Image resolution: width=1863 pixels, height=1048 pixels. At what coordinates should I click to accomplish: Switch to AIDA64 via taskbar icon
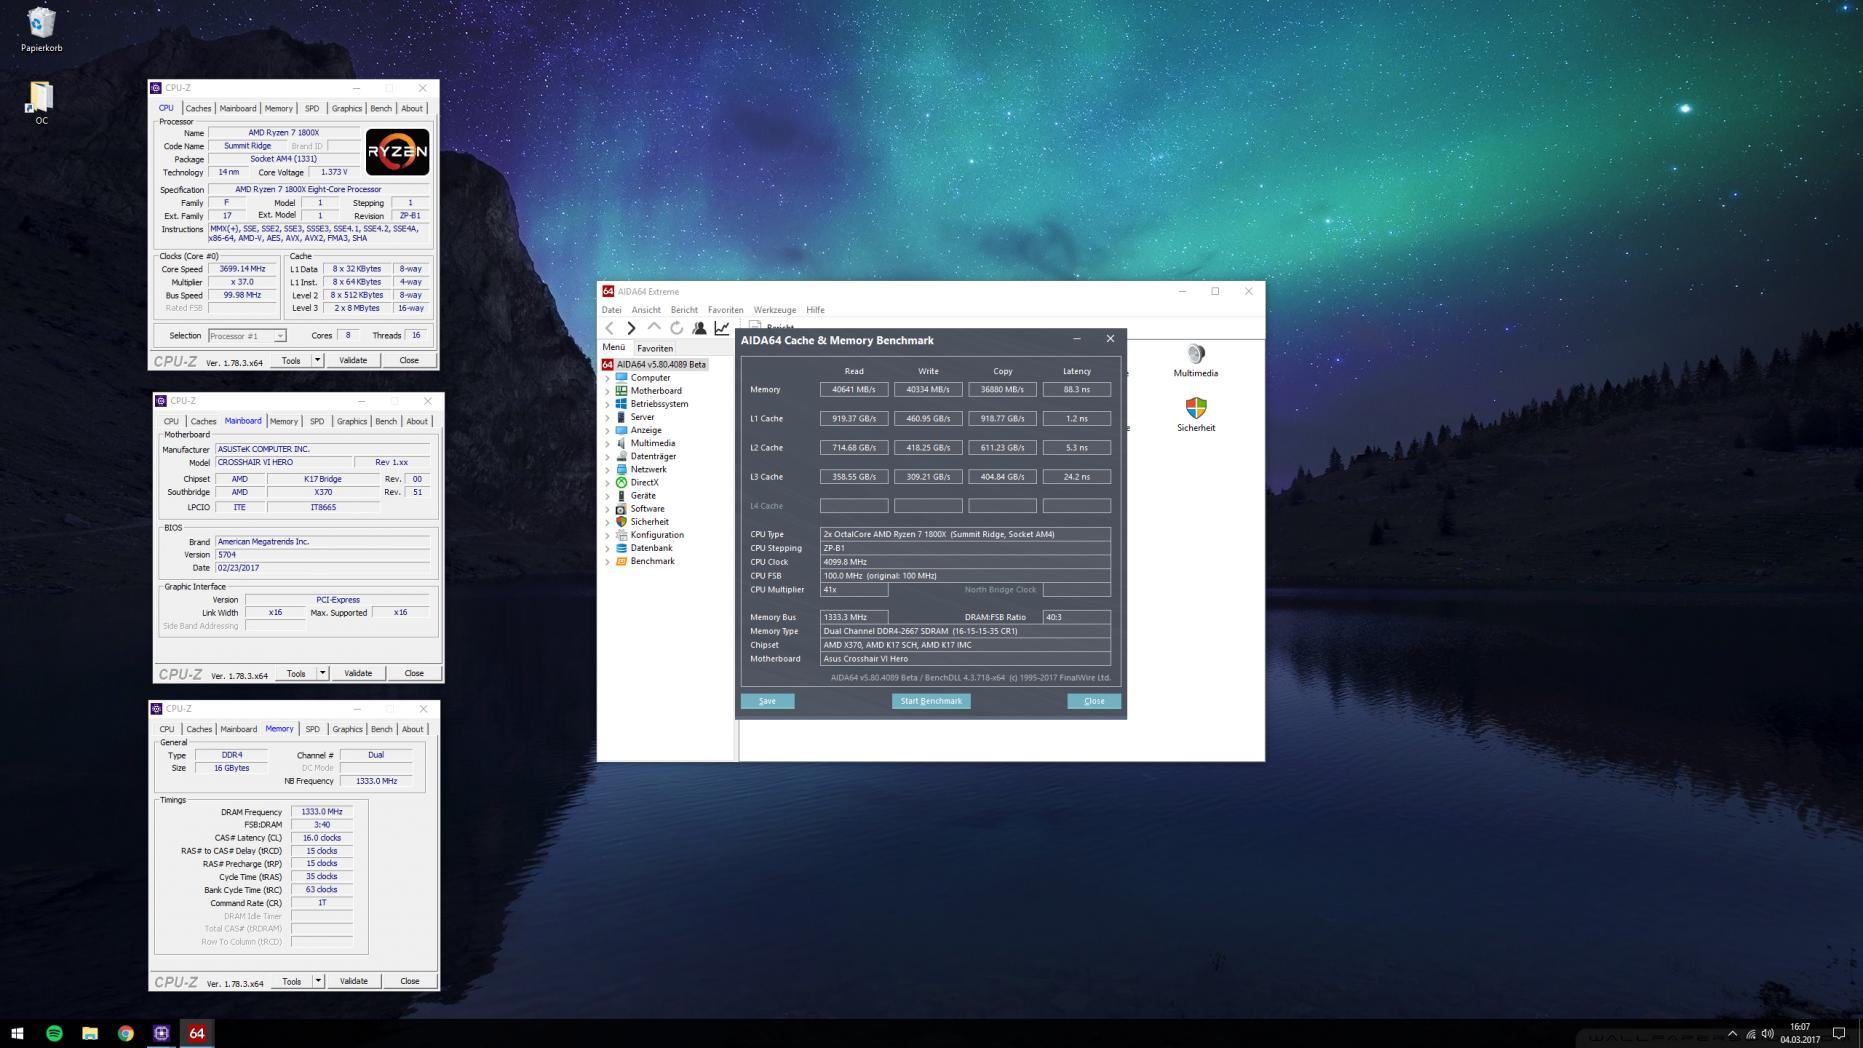click(197, 1033)
